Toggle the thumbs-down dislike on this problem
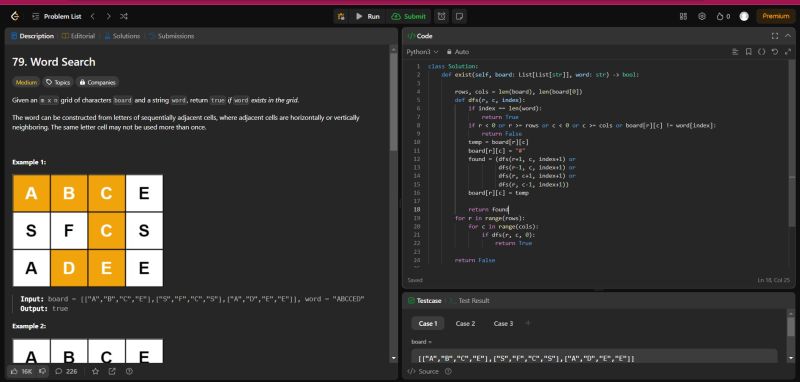 click(43, 371)
